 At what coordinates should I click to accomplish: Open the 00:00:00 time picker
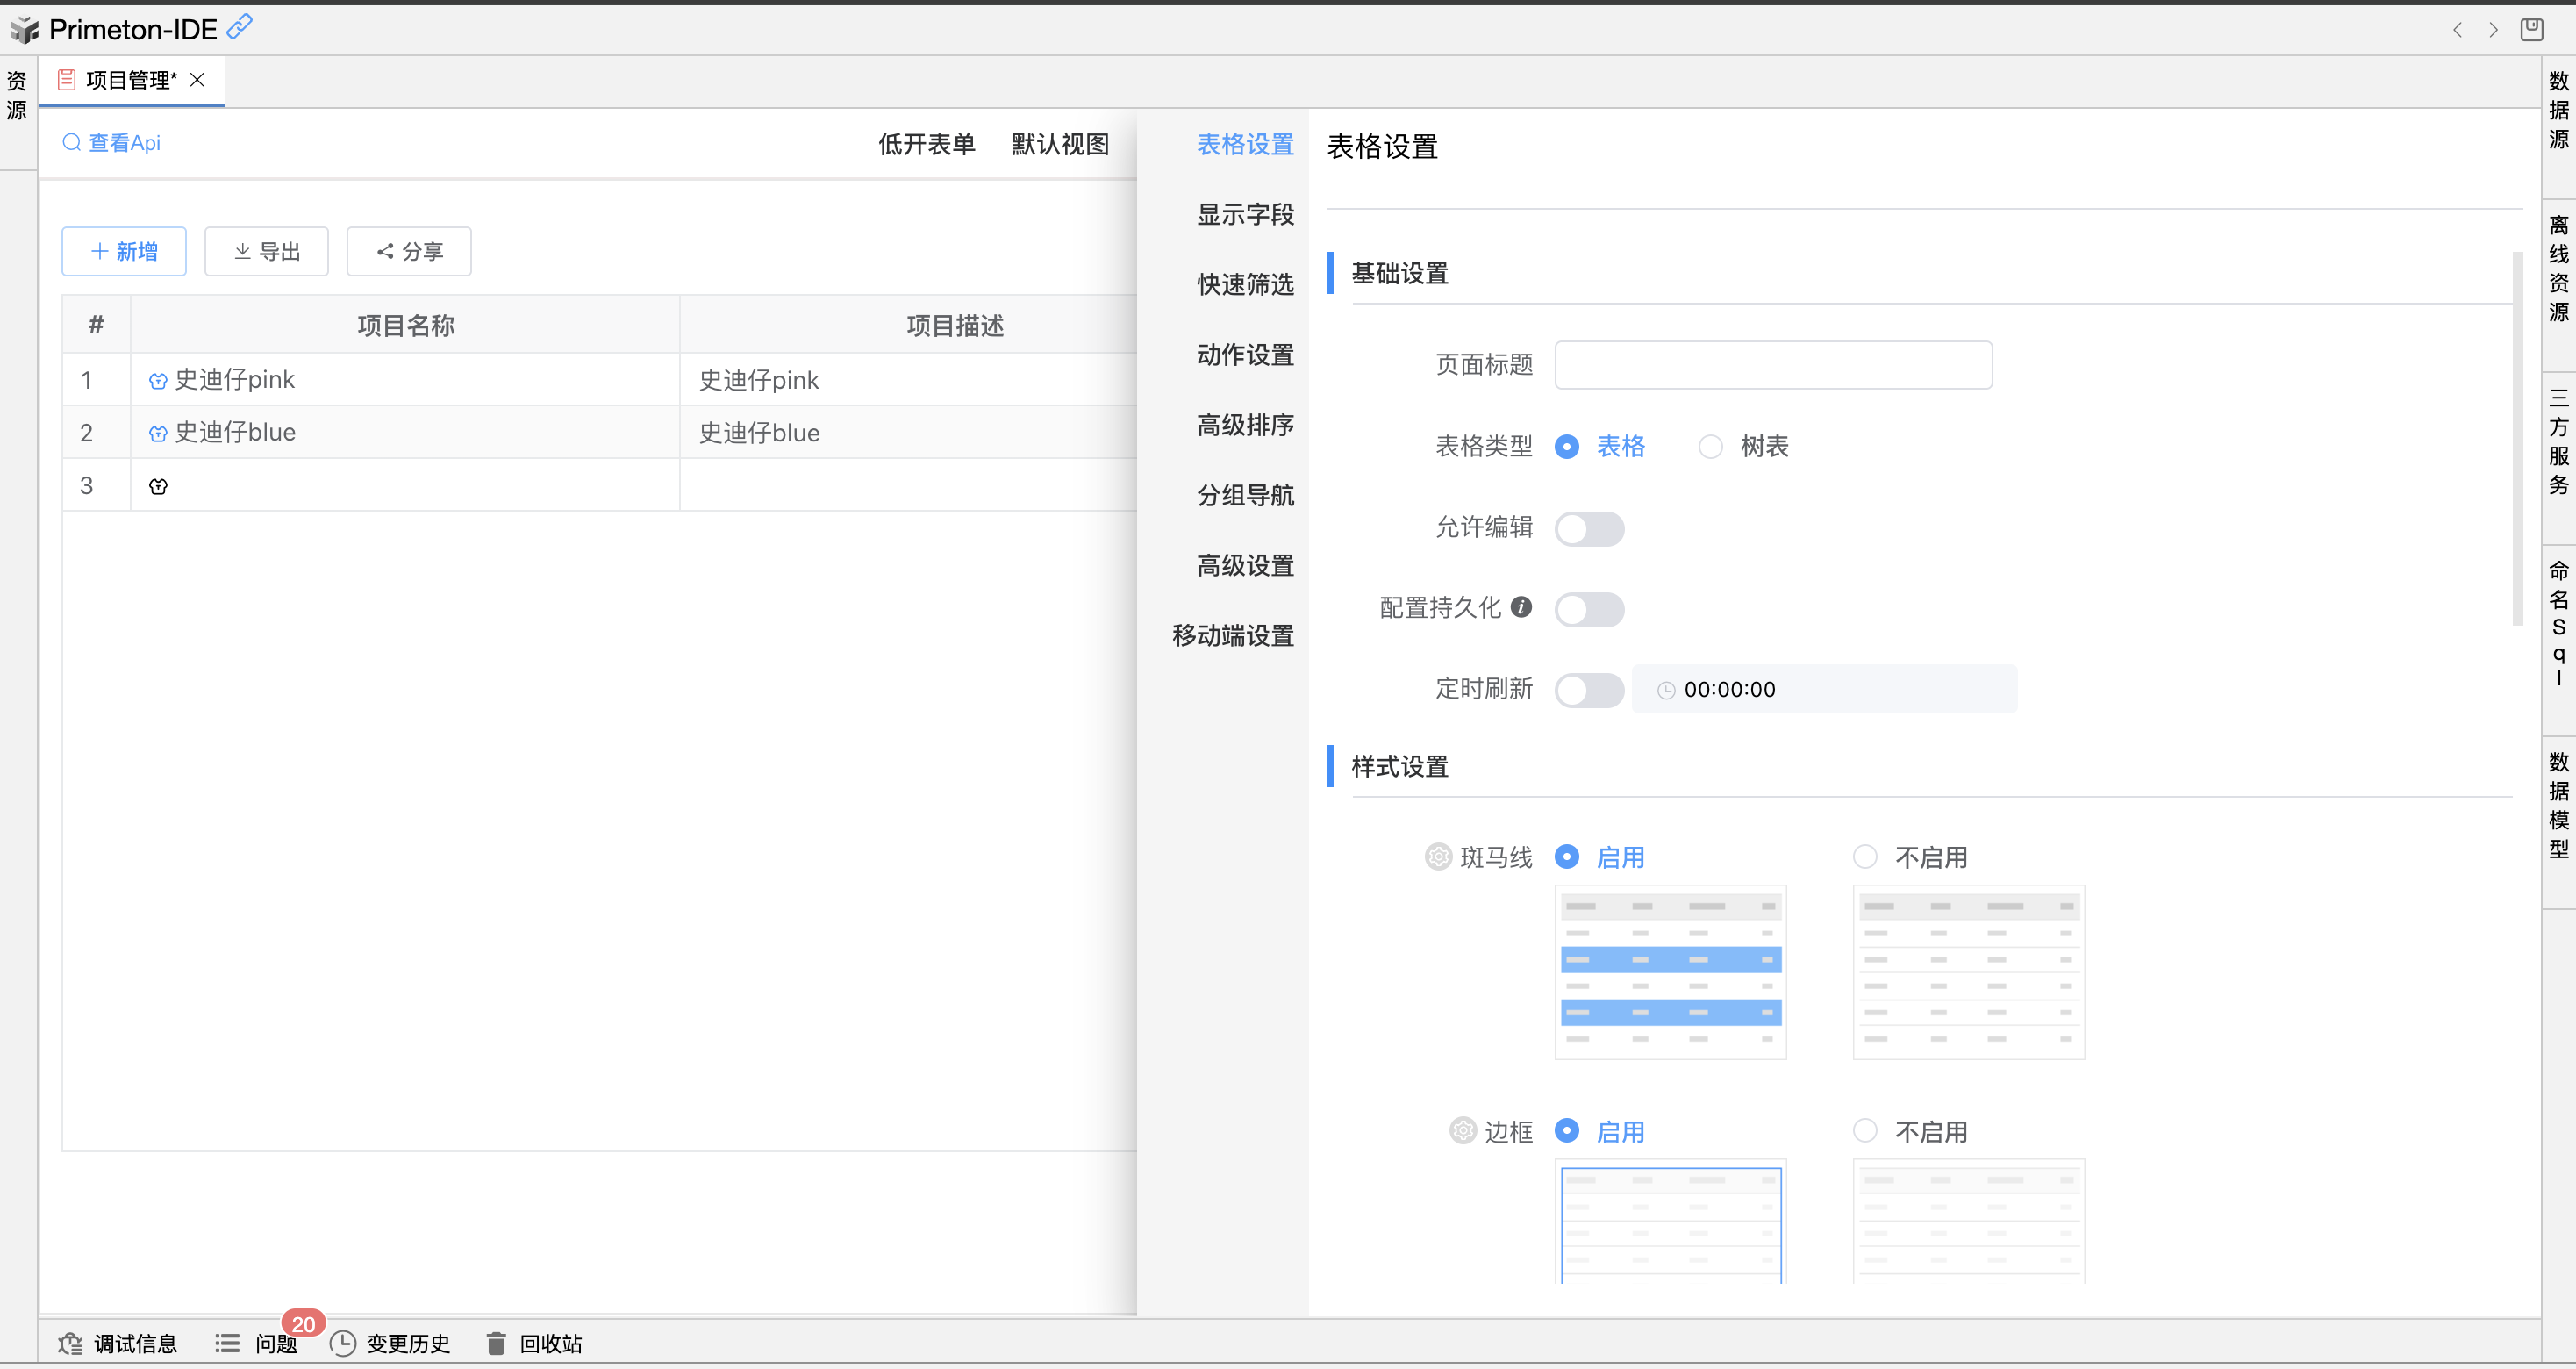[x=1823, y=689]
